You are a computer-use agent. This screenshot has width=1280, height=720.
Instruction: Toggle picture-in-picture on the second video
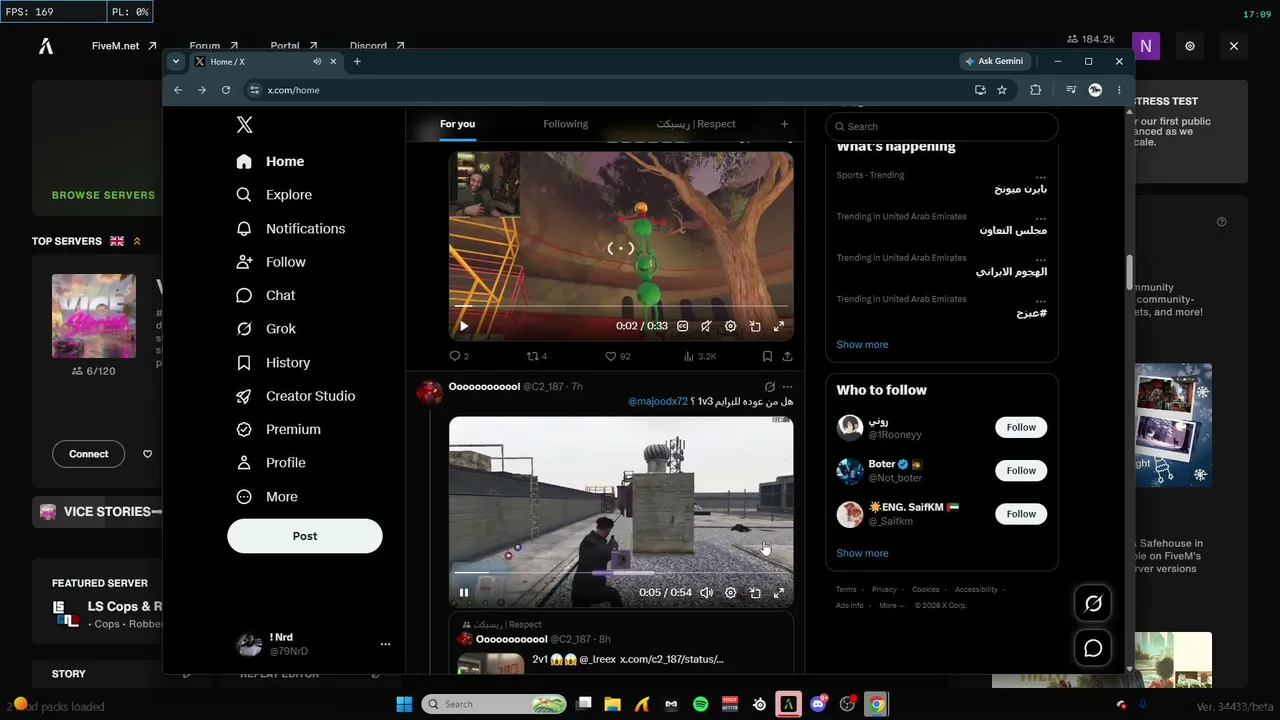(755, 592)
